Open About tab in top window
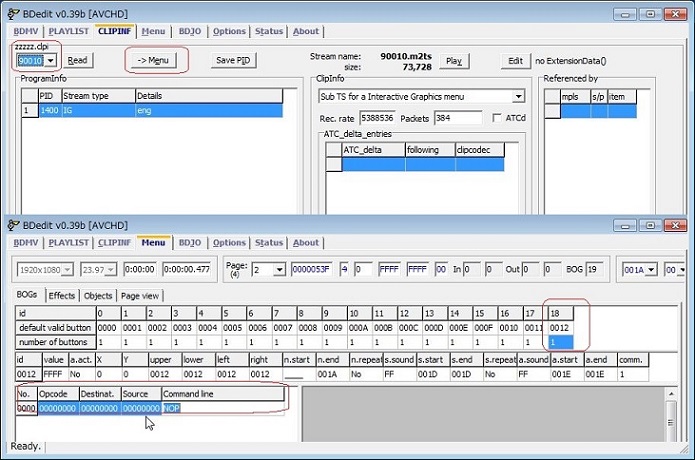Screen dimensions: 695x460 pos(306,31)
